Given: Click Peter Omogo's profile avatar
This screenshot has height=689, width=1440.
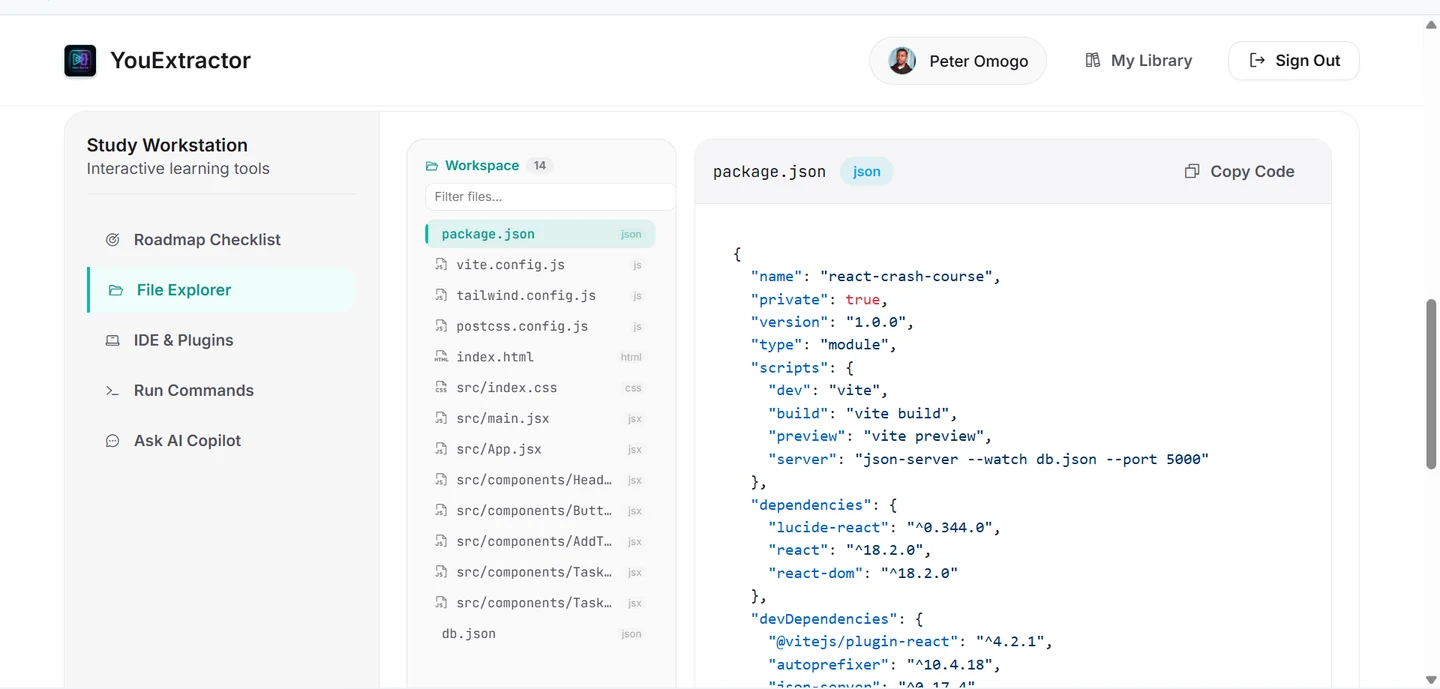Looking at the screenshot, I should coord(902,61).
